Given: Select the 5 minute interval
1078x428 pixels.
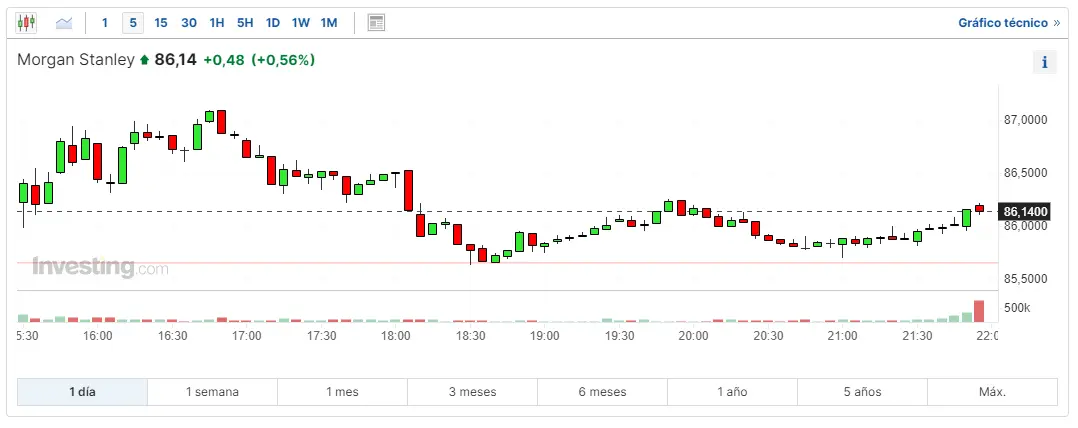Looking at the screenshot, I should (x=133, y=23).
